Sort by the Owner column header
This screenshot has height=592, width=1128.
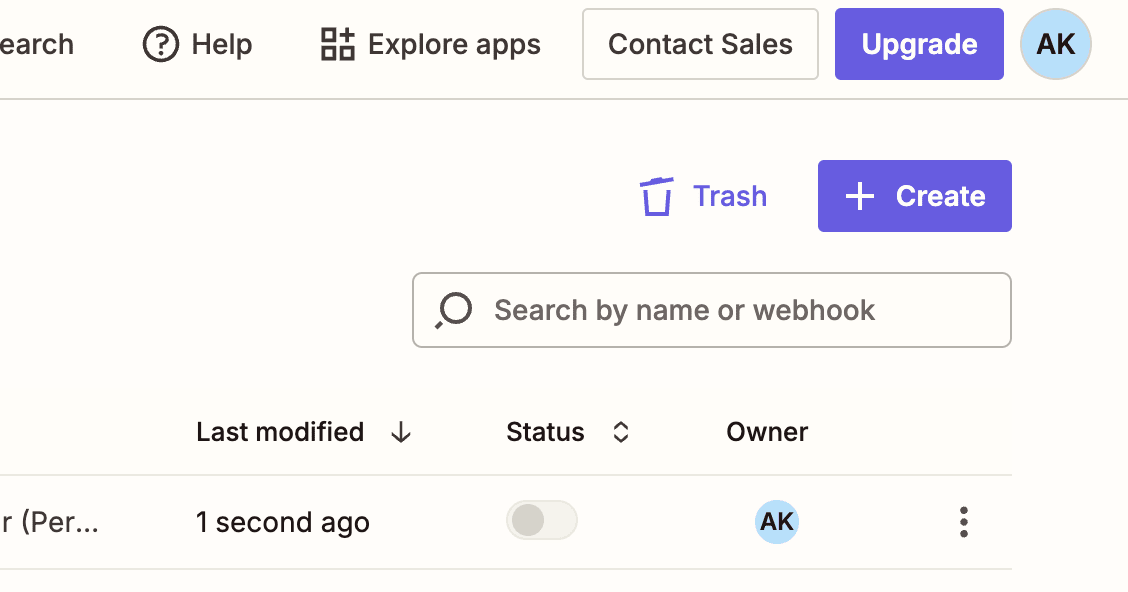tap(767, 432)
